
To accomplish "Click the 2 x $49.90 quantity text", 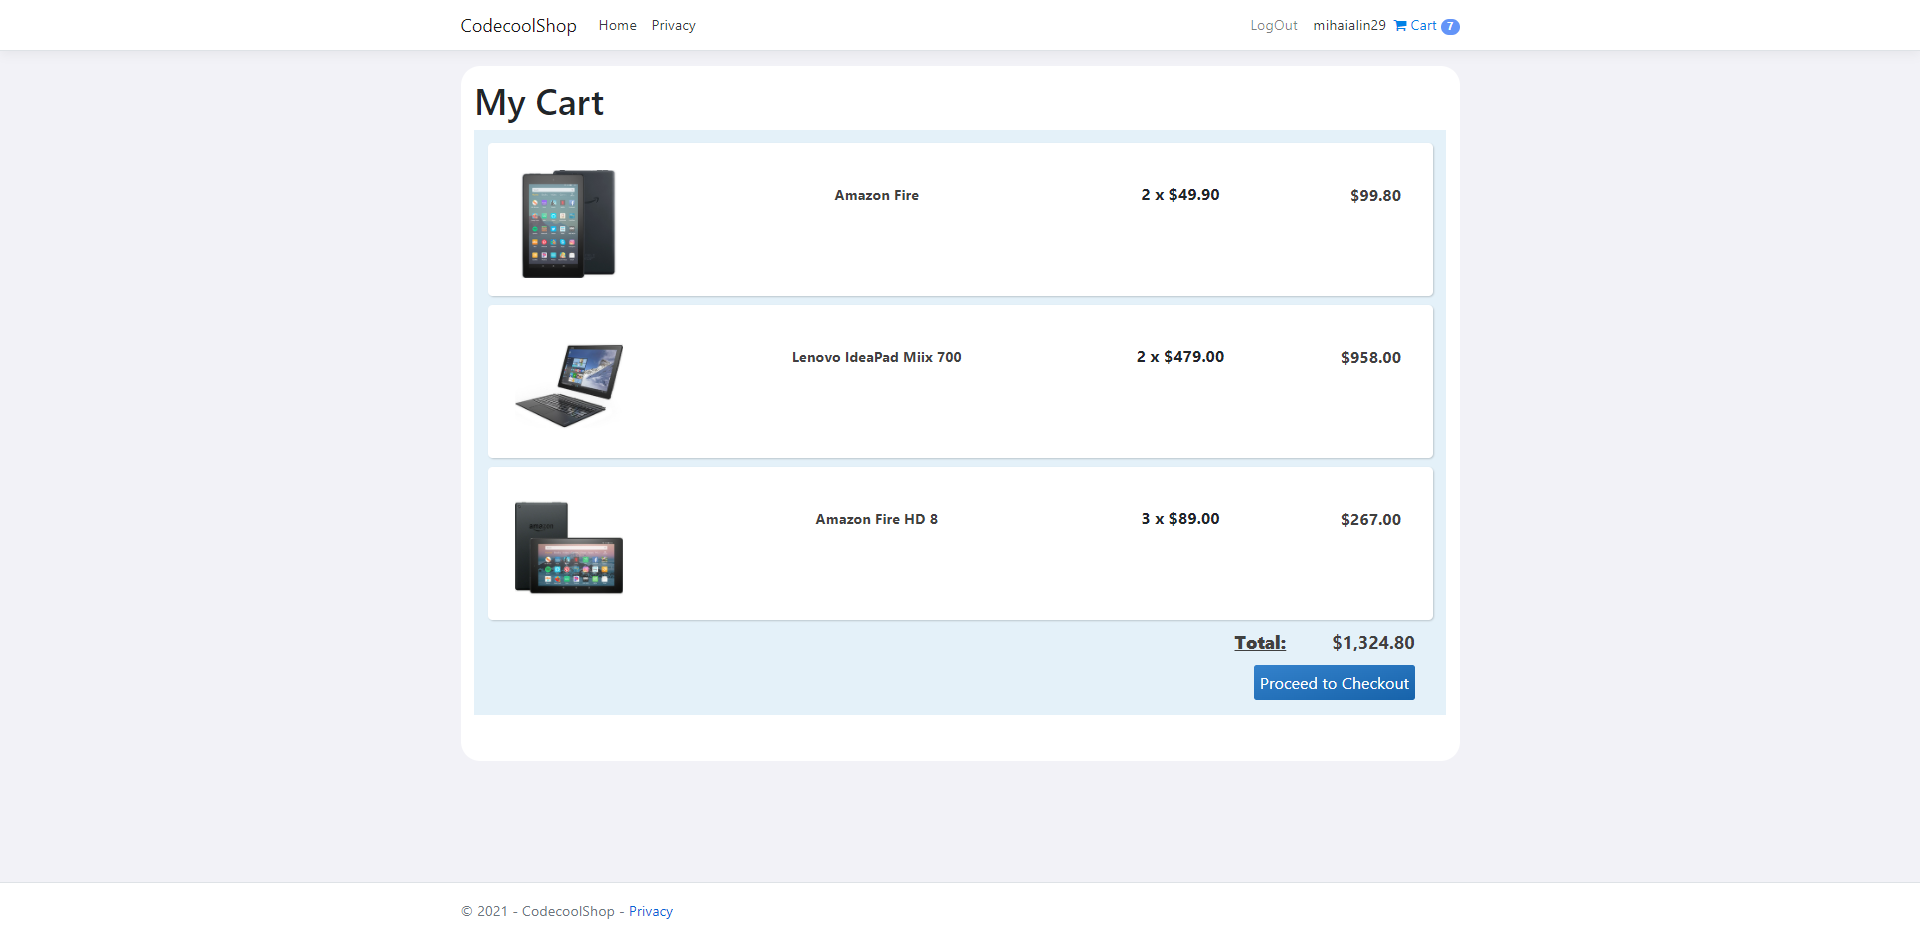I will point(1180,195).
